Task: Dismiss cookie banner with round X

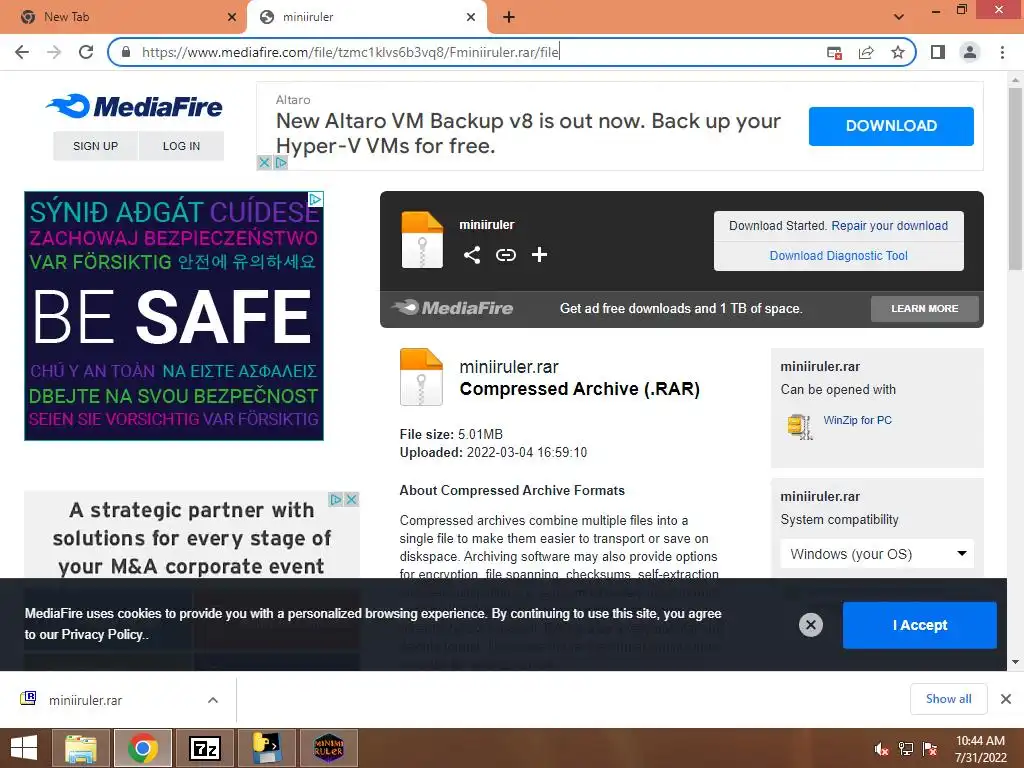Action: pos(810,625)
